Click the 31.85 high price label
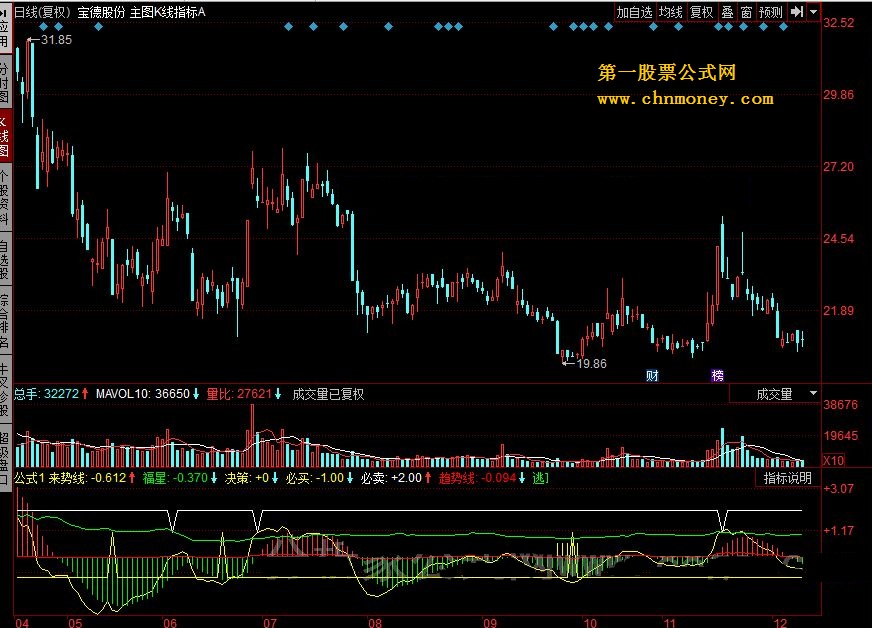This screenshot has height=628, width=872. click(x=56, y=39)
